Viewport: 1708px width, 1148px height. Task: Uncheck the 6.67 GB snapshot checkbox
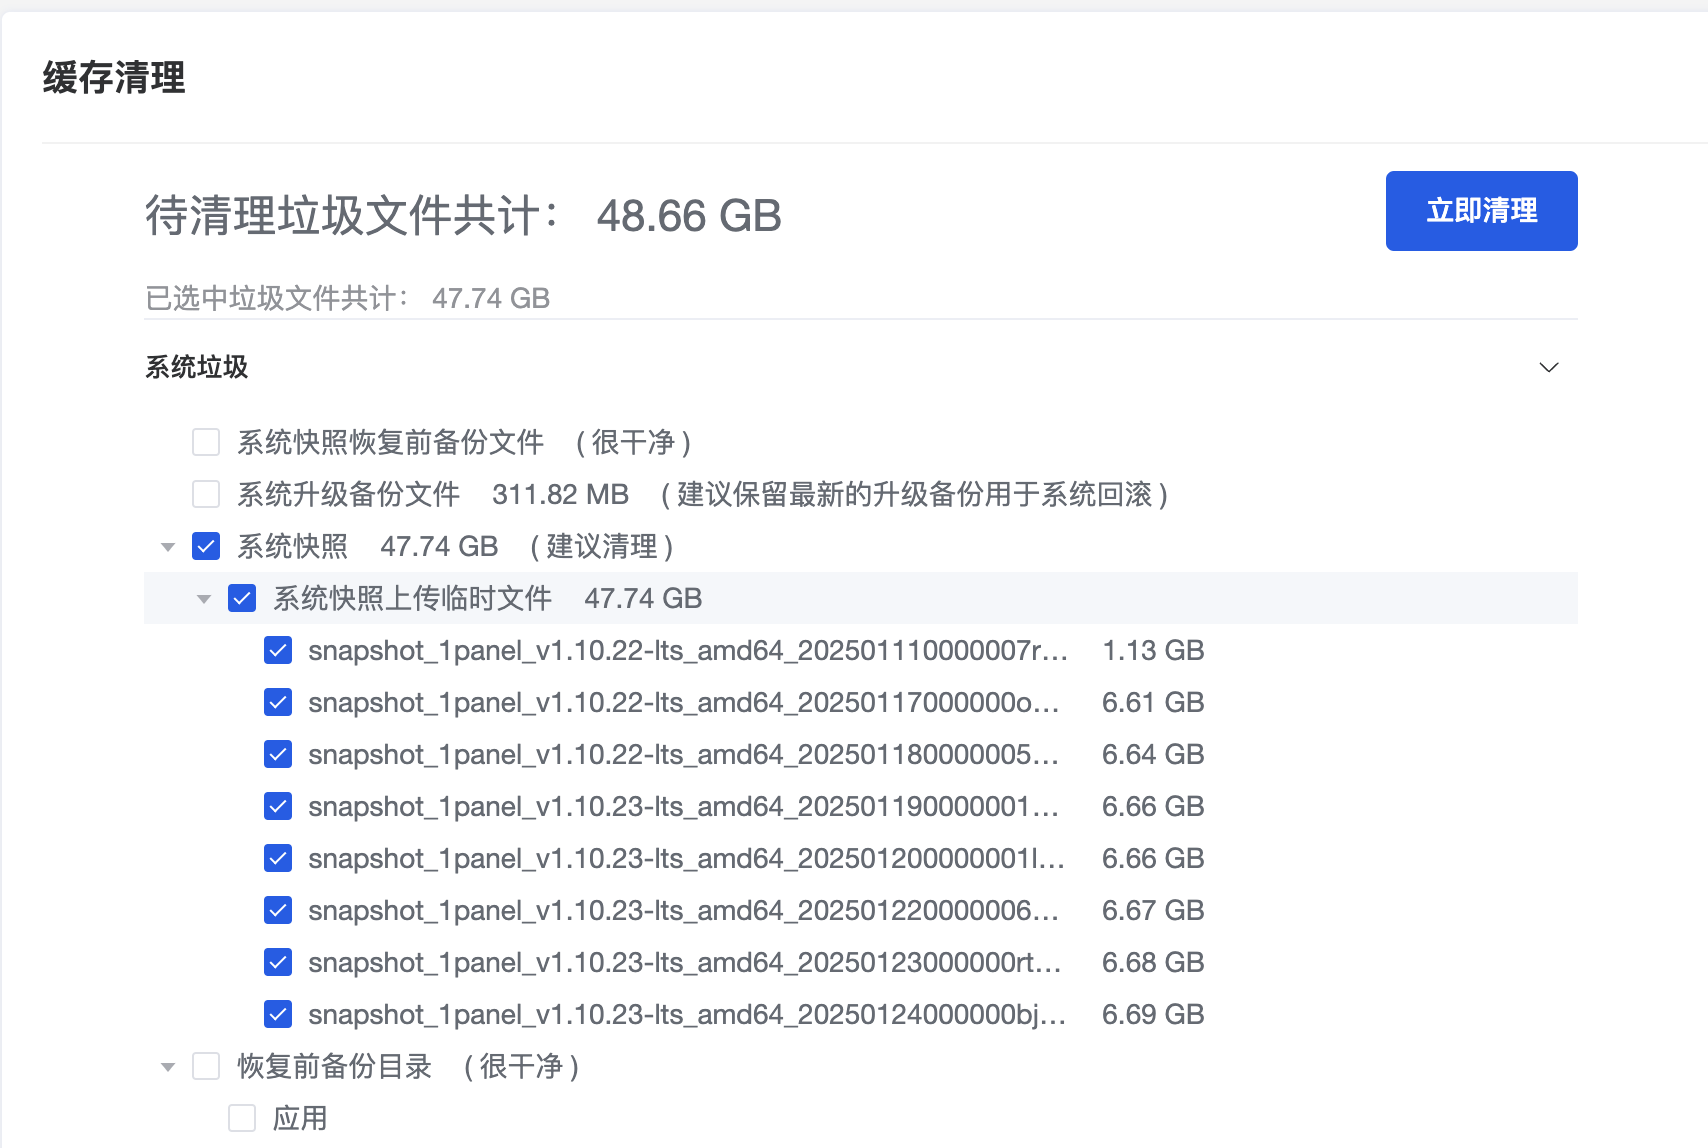point(278,910)
